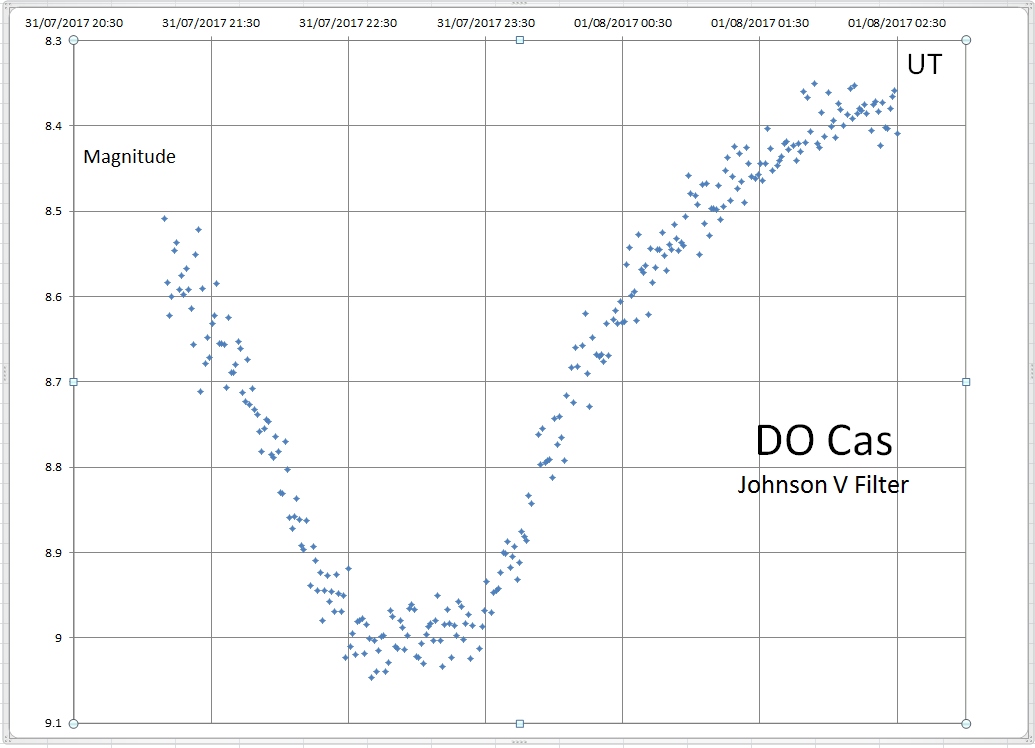Click the 9.1 magnitude axis value
The width and height of the screenshot is (1035, 748).
(x=53, y=724)
